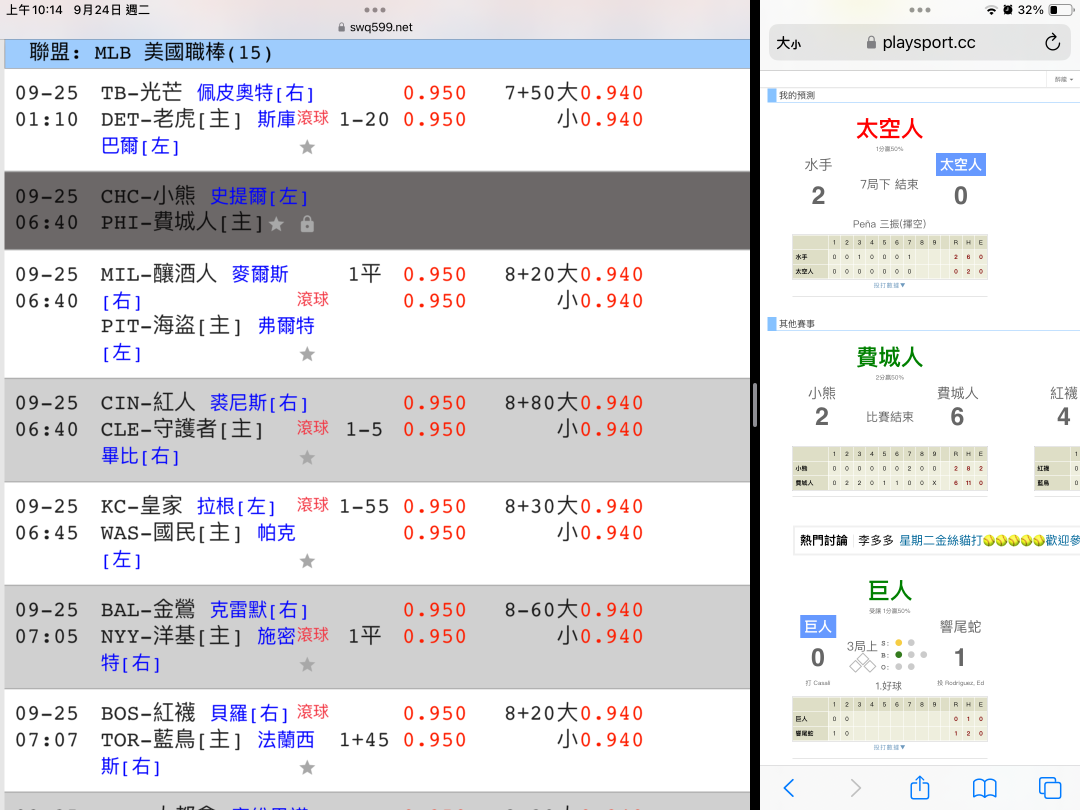Open 滾球 live betting for the MIL-釀酒人 game
The height and width of the screenshot is (810, 1080).
pos(313,299)
